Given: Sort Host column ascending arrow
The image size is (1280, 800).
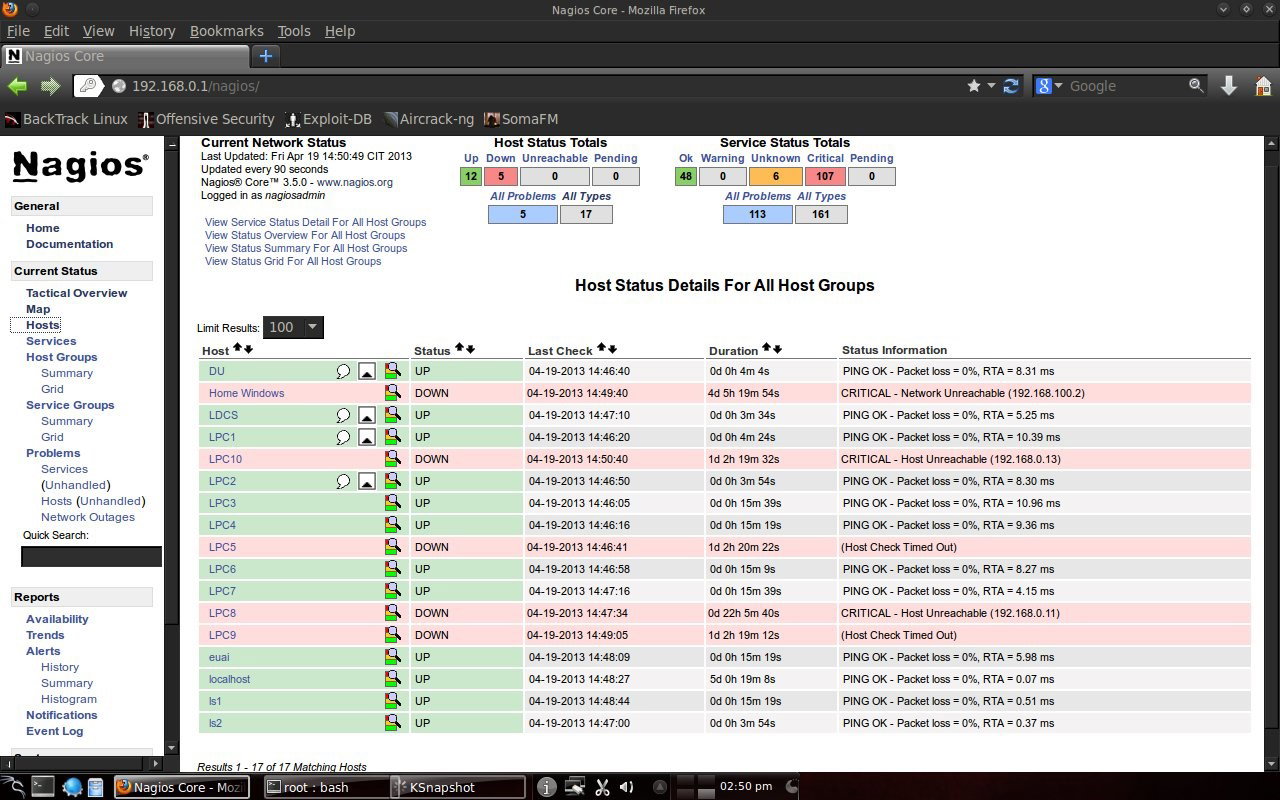Looking at the screenshot, I should tap(237, 348).
